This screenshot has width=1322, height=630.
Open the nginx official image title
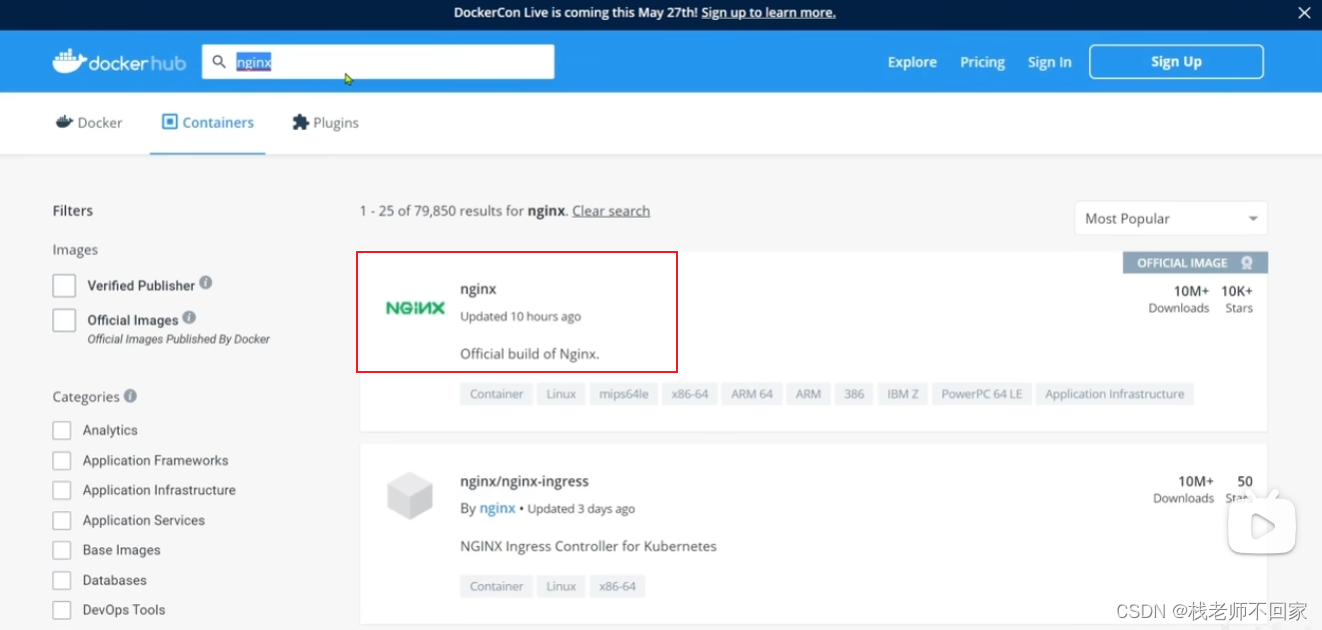[x=478, y=289]
